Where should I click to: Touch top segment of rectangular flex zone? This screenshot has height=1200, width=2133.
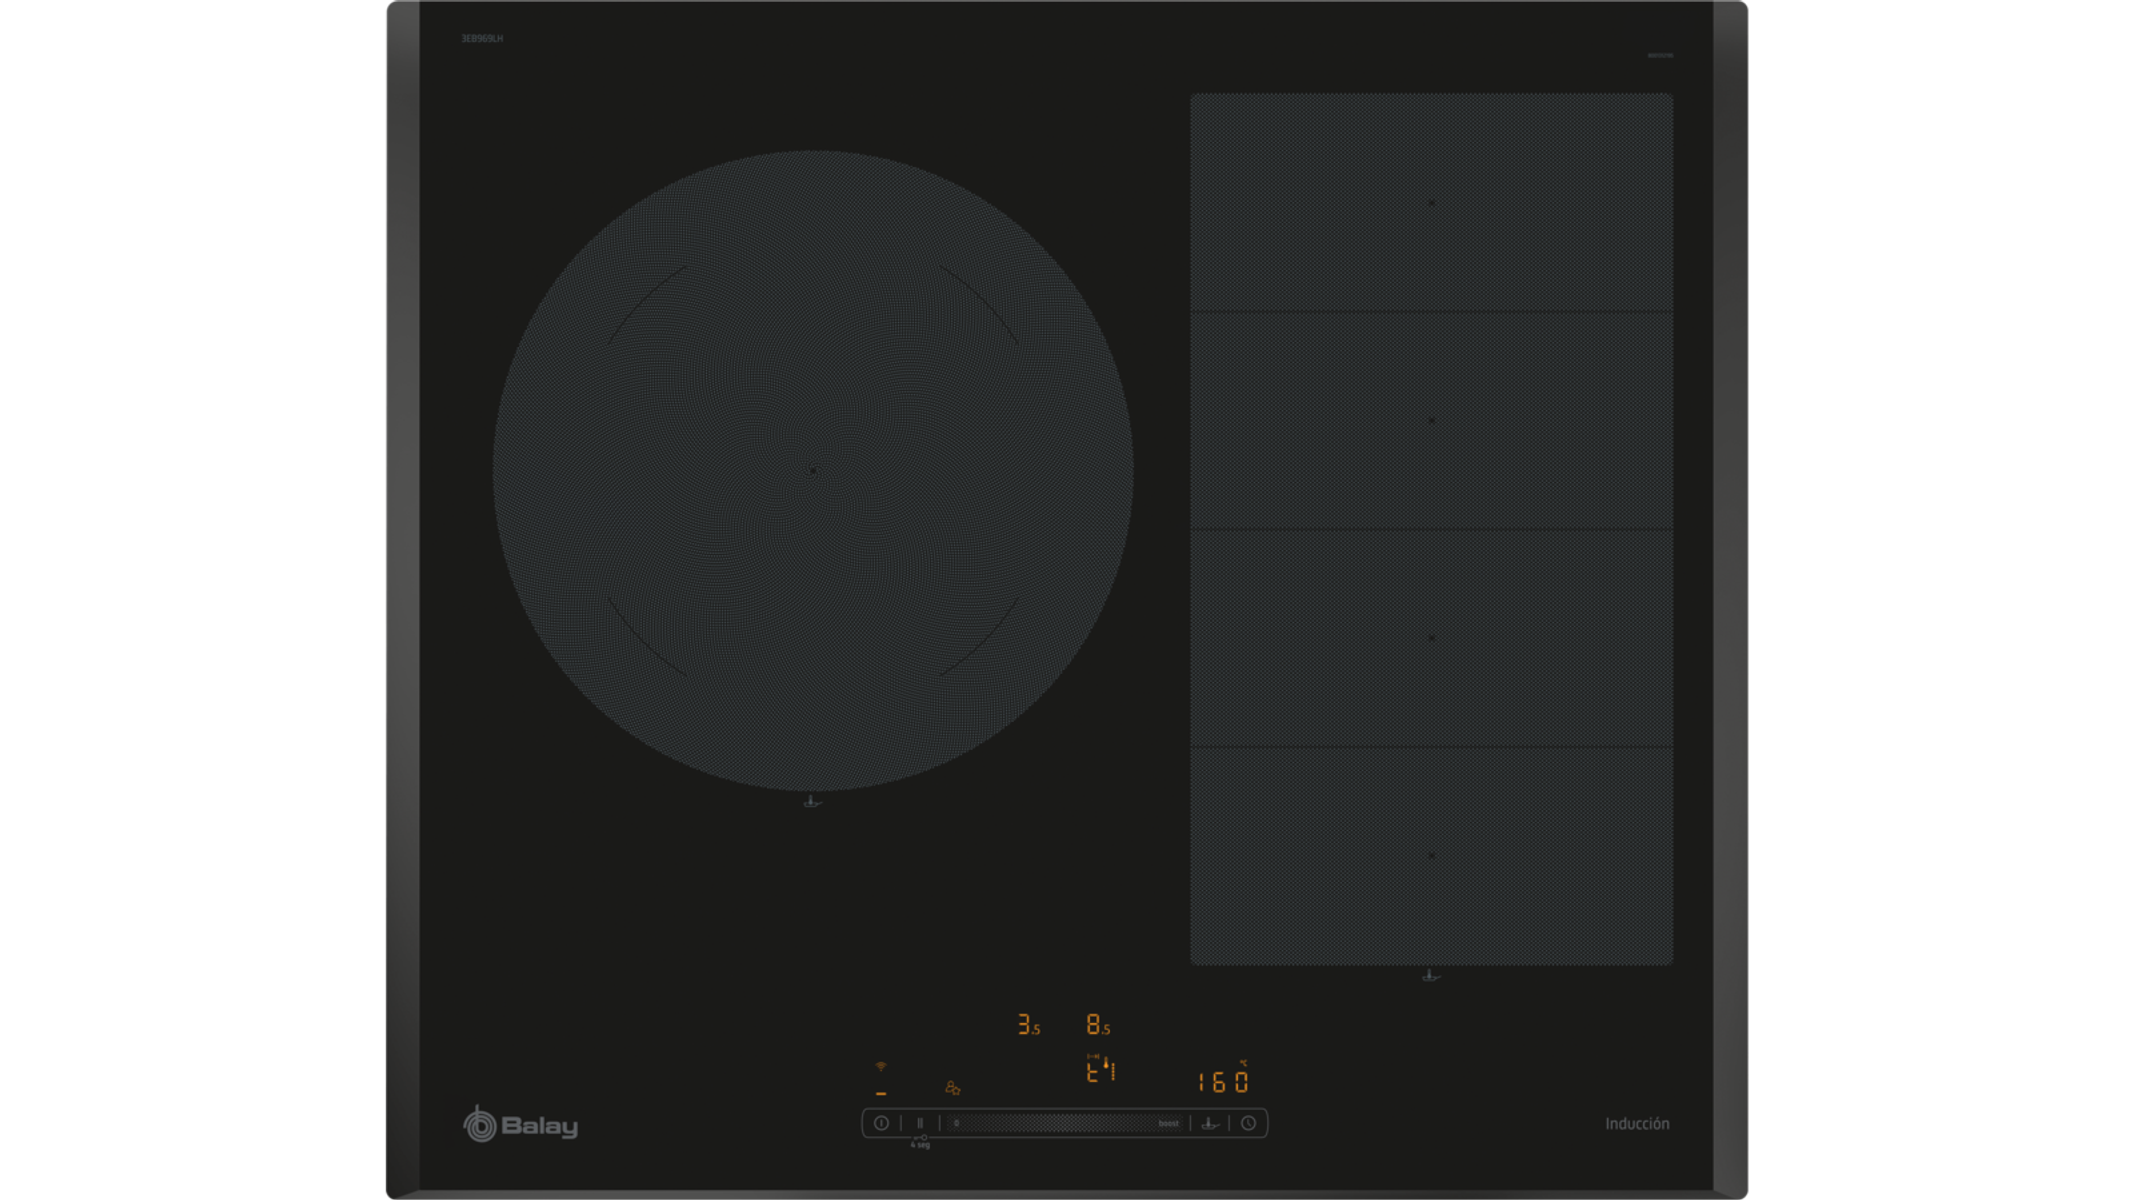[1431, 203]
